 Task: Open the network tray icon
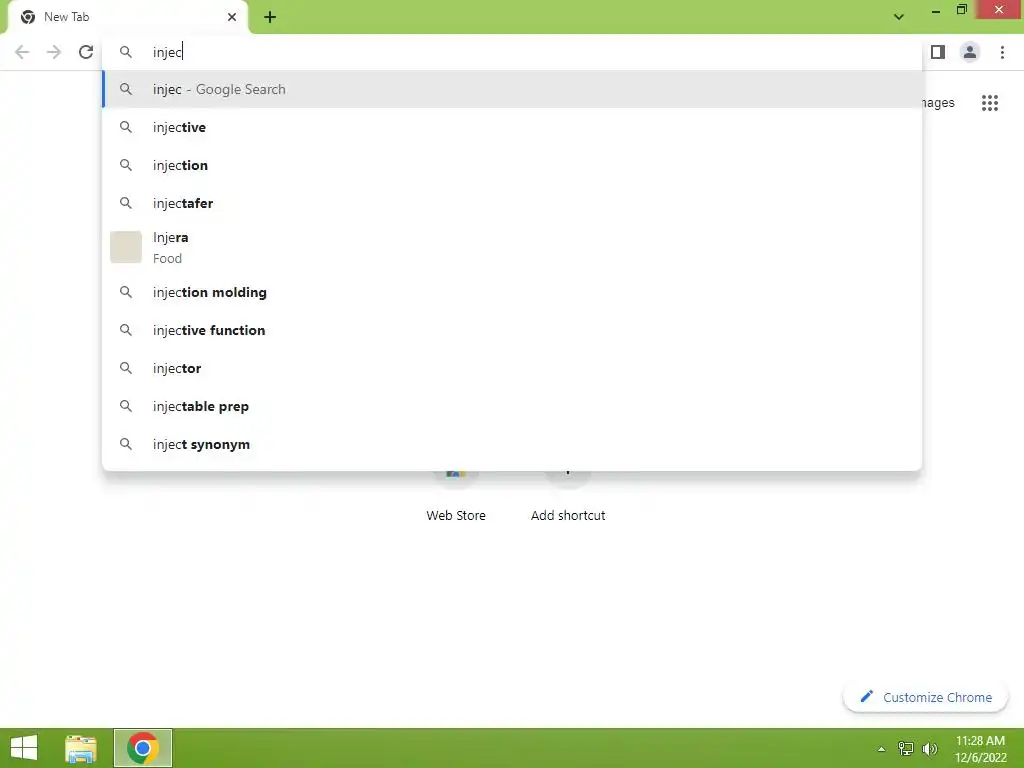click(906, 748)
